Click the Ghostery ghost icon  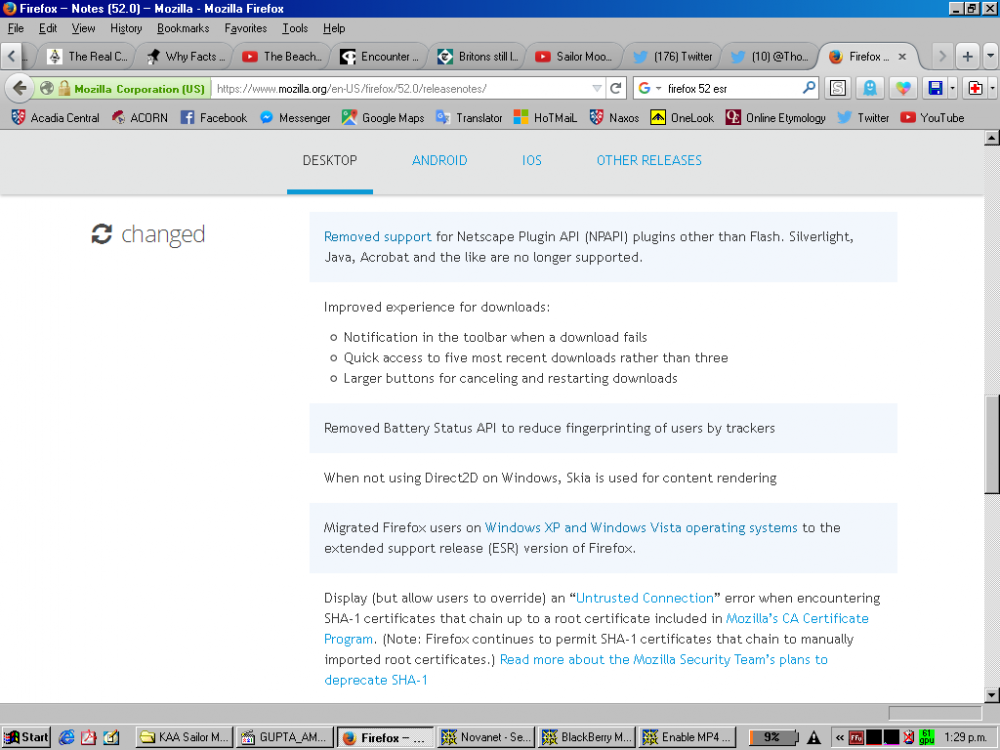pyautogui.click(x=869, y=88)
